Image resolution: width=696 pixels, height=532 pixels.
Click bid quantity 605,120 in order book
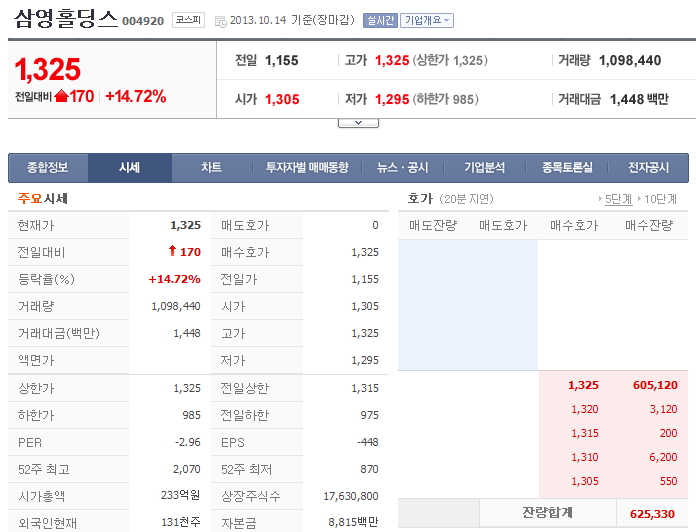(655, 385)
